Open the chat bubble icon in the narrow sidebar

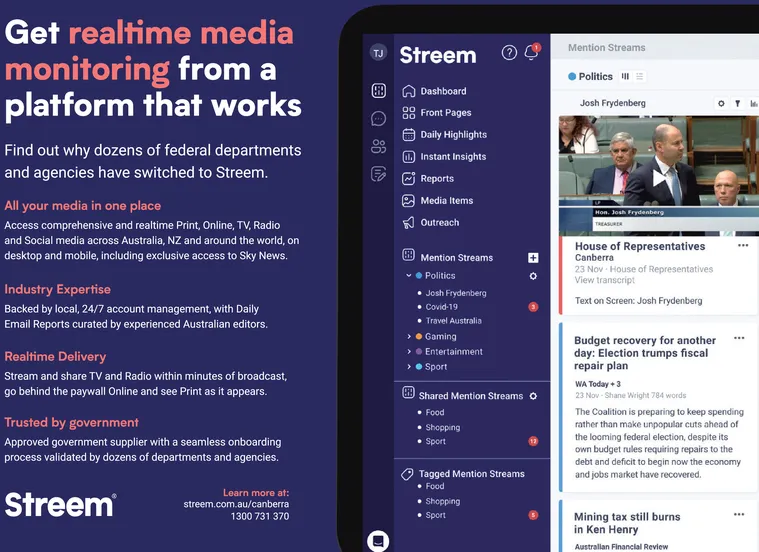coord(379,119)
